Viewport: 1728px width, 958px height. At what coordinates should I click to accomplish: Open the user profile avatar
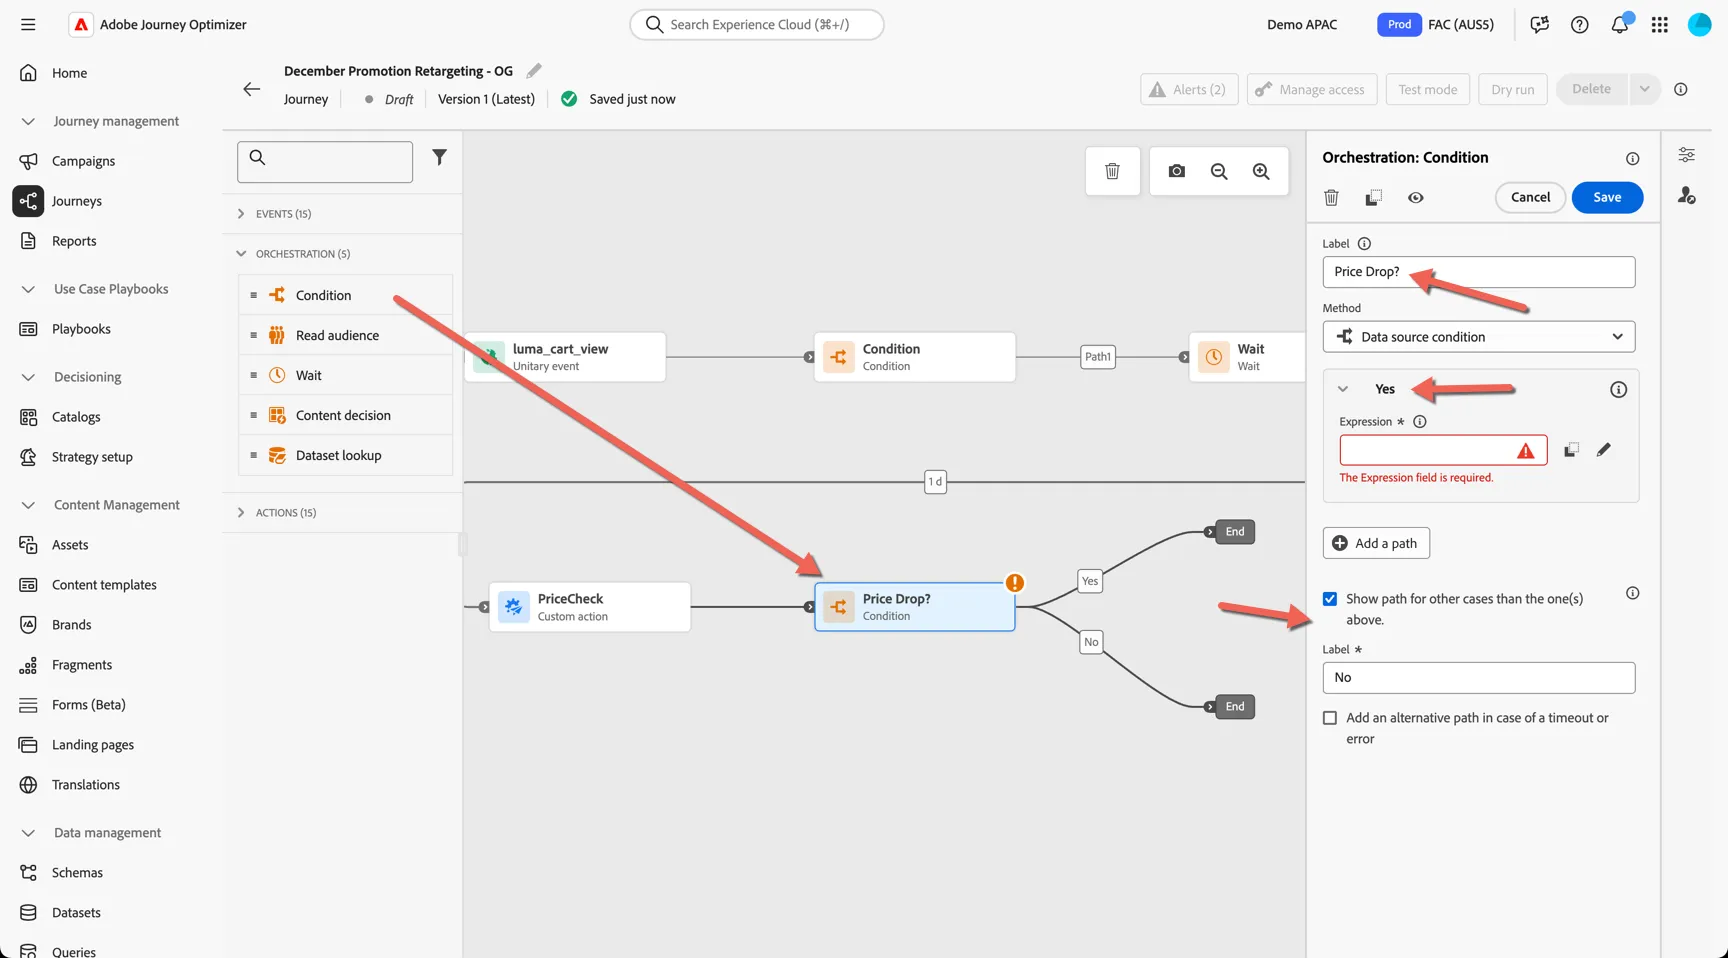[x=1700, y=24]
